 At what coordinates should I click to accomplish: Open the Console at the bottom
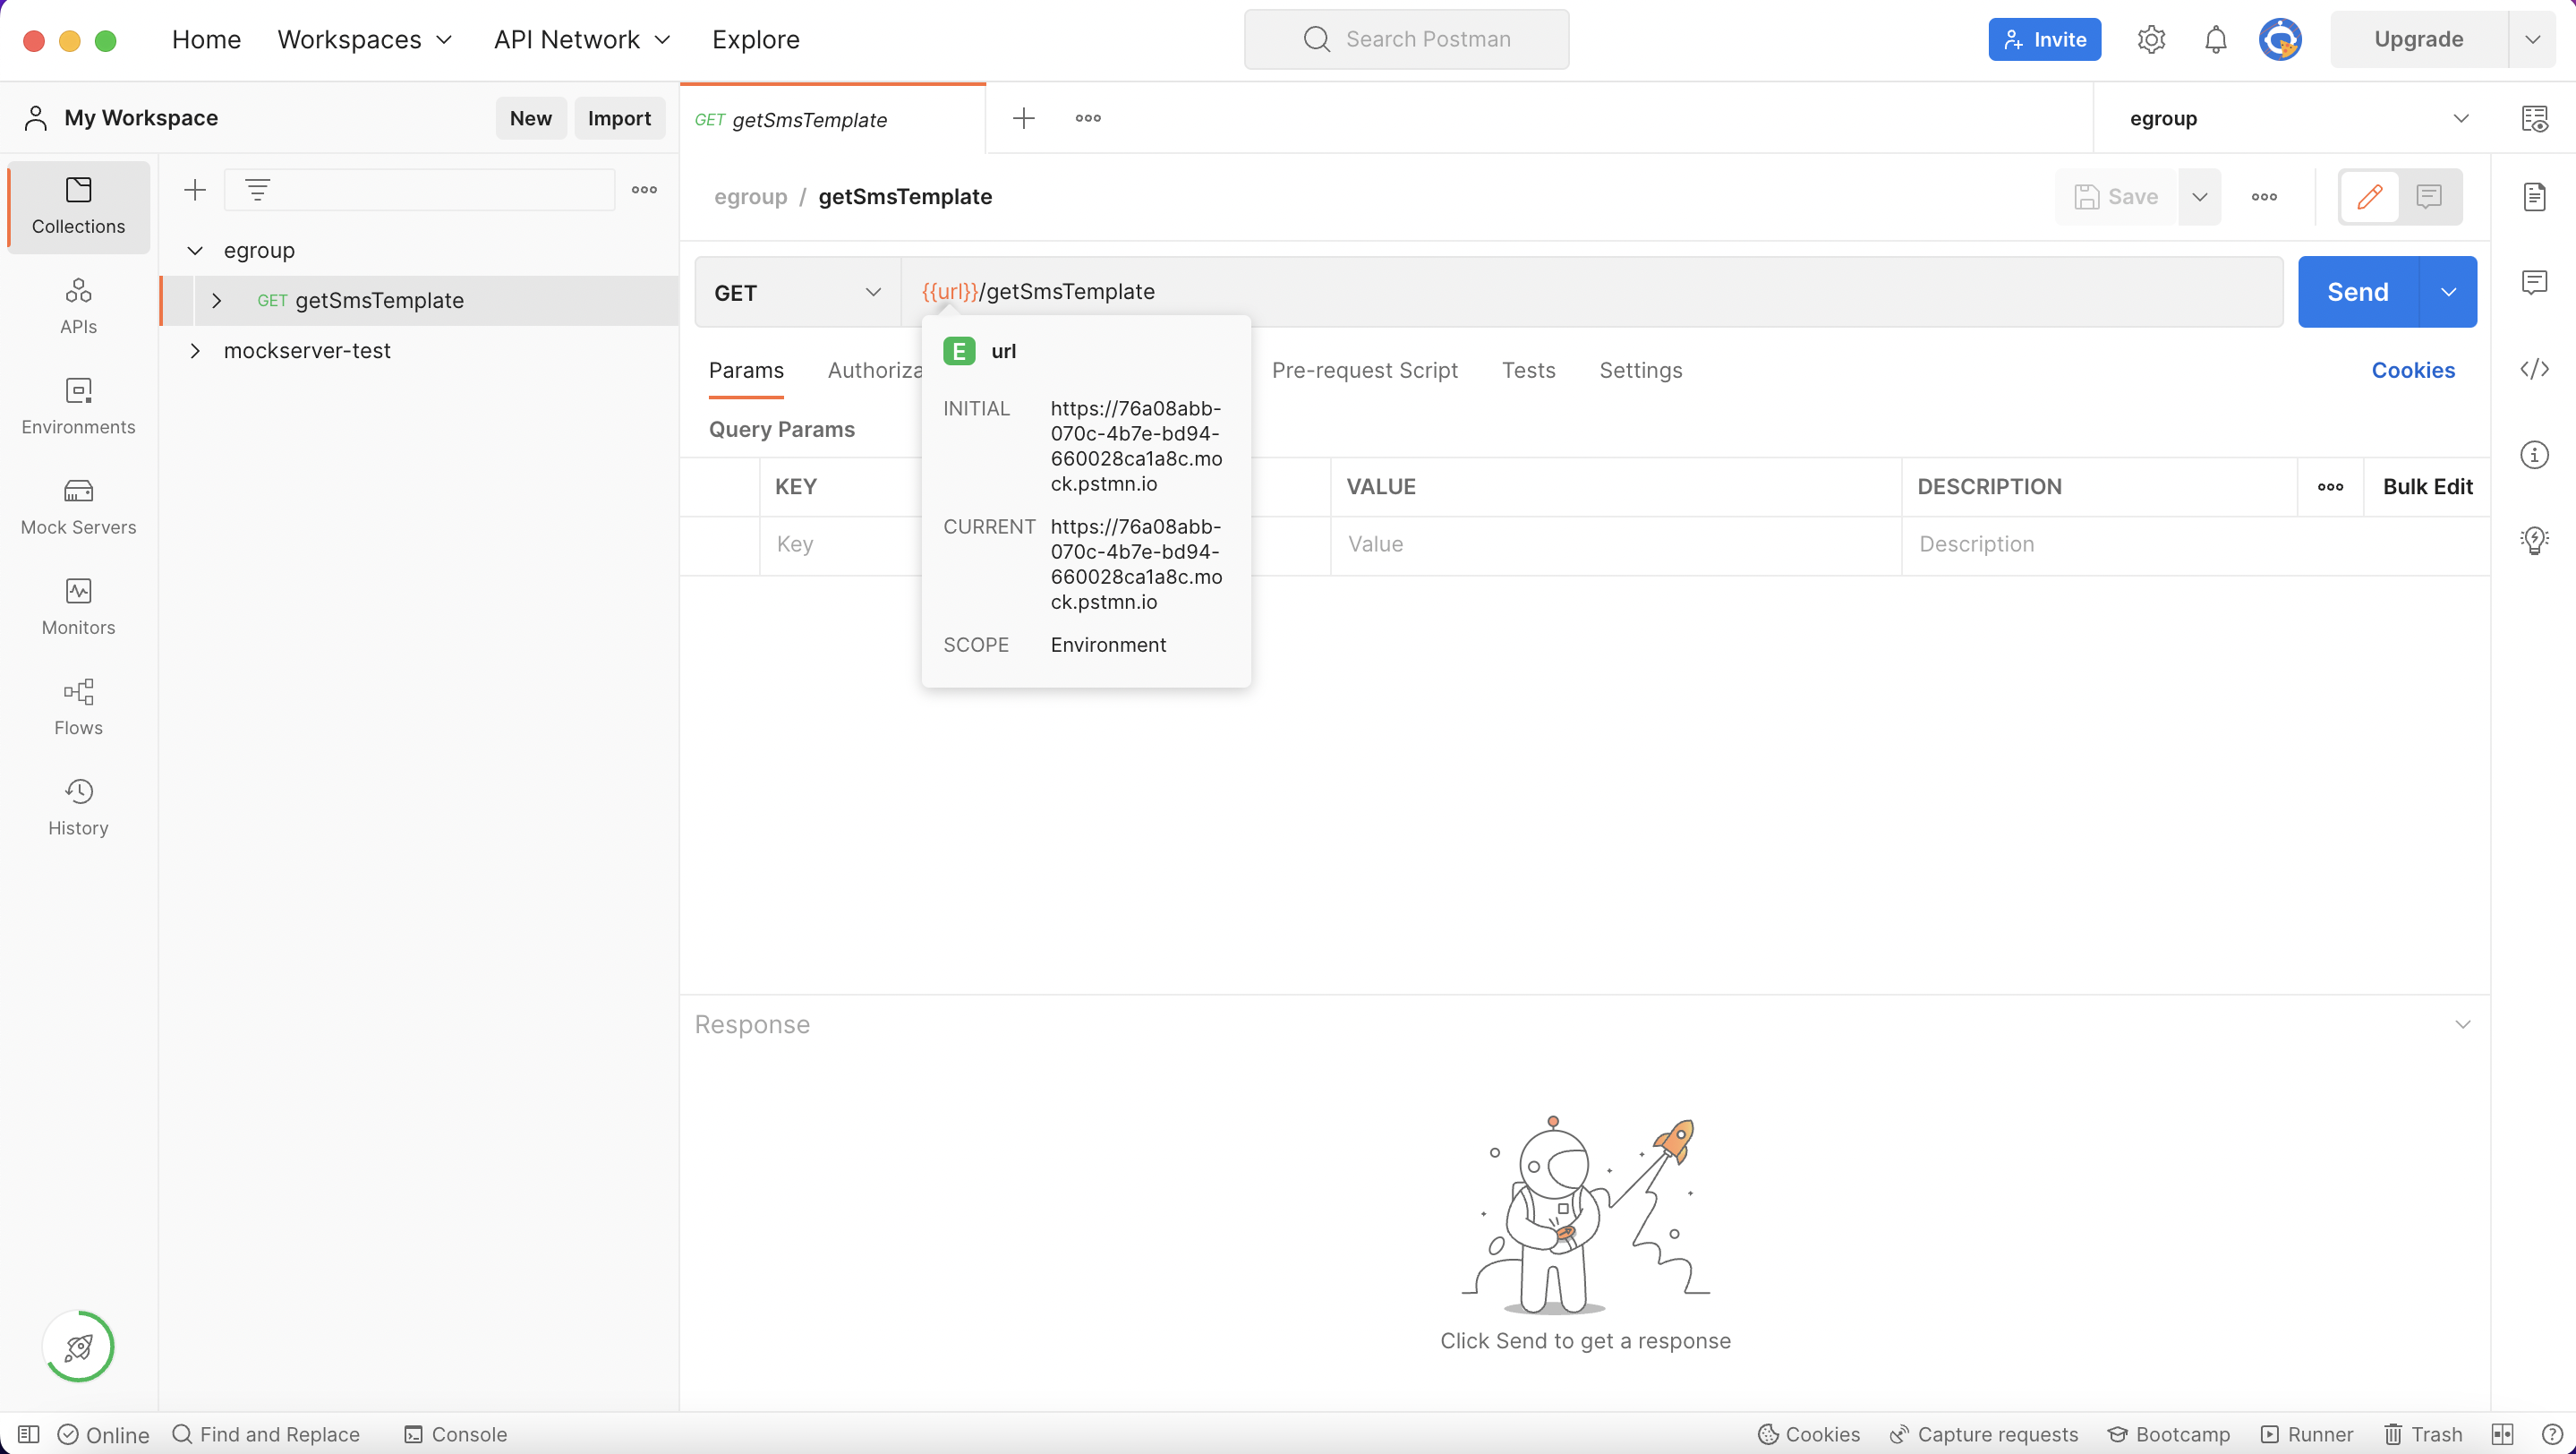456,1433
